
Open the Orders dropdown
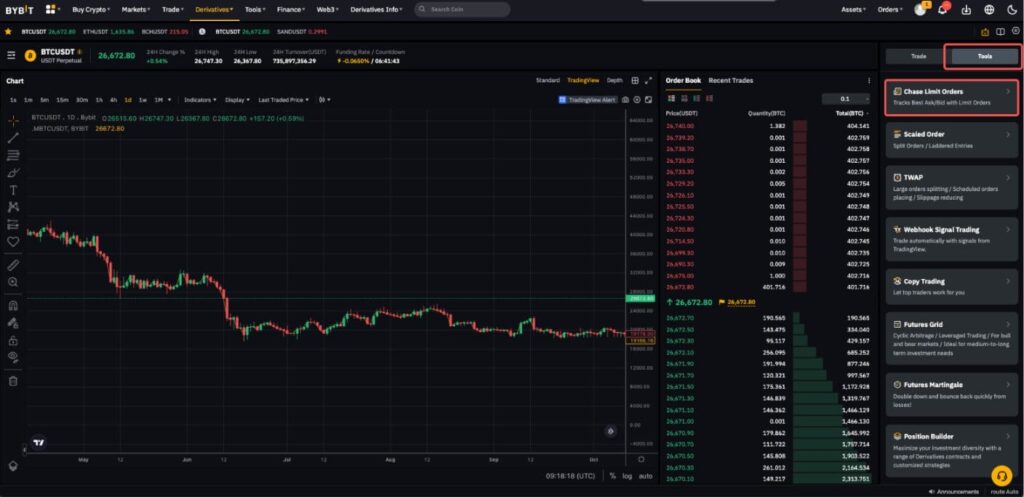[890, 10]
